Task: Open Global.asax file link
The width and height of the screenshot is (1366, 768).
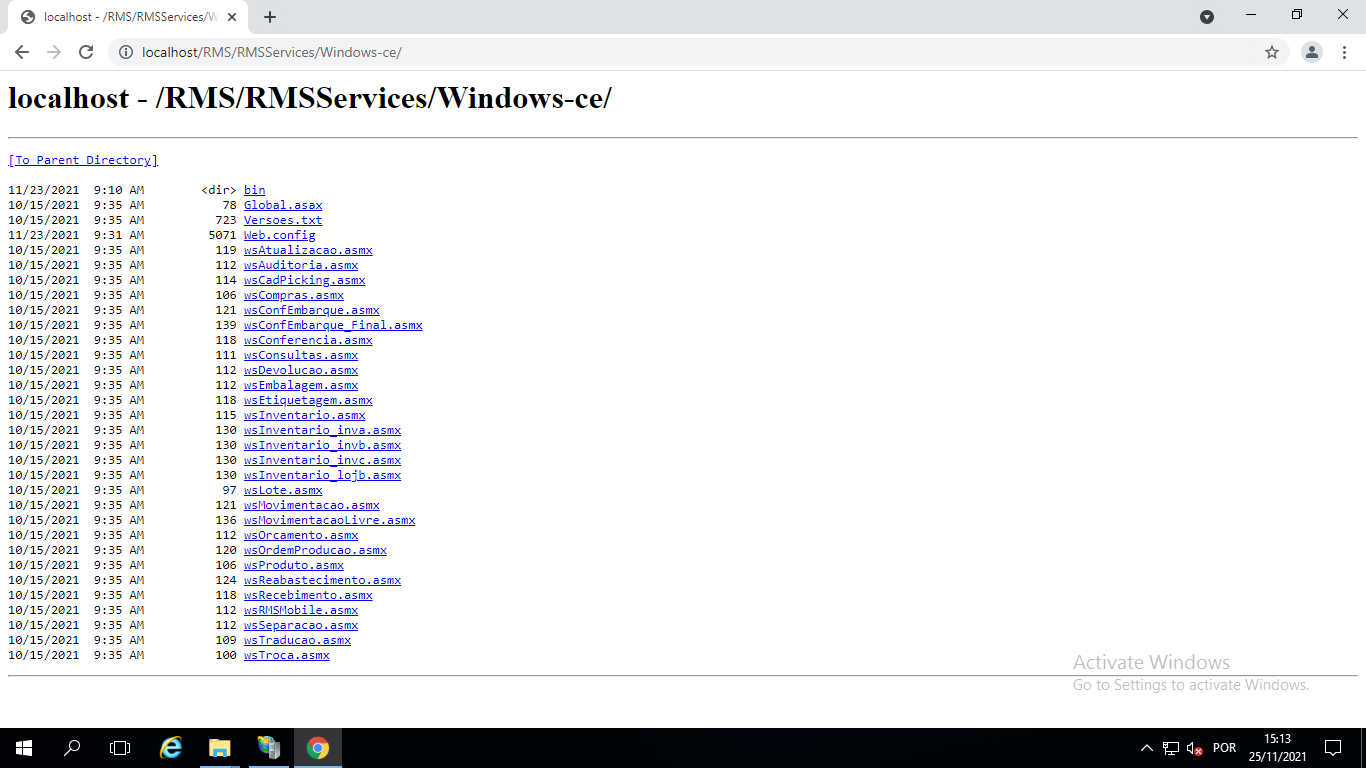Action: [x=283, y=205]
